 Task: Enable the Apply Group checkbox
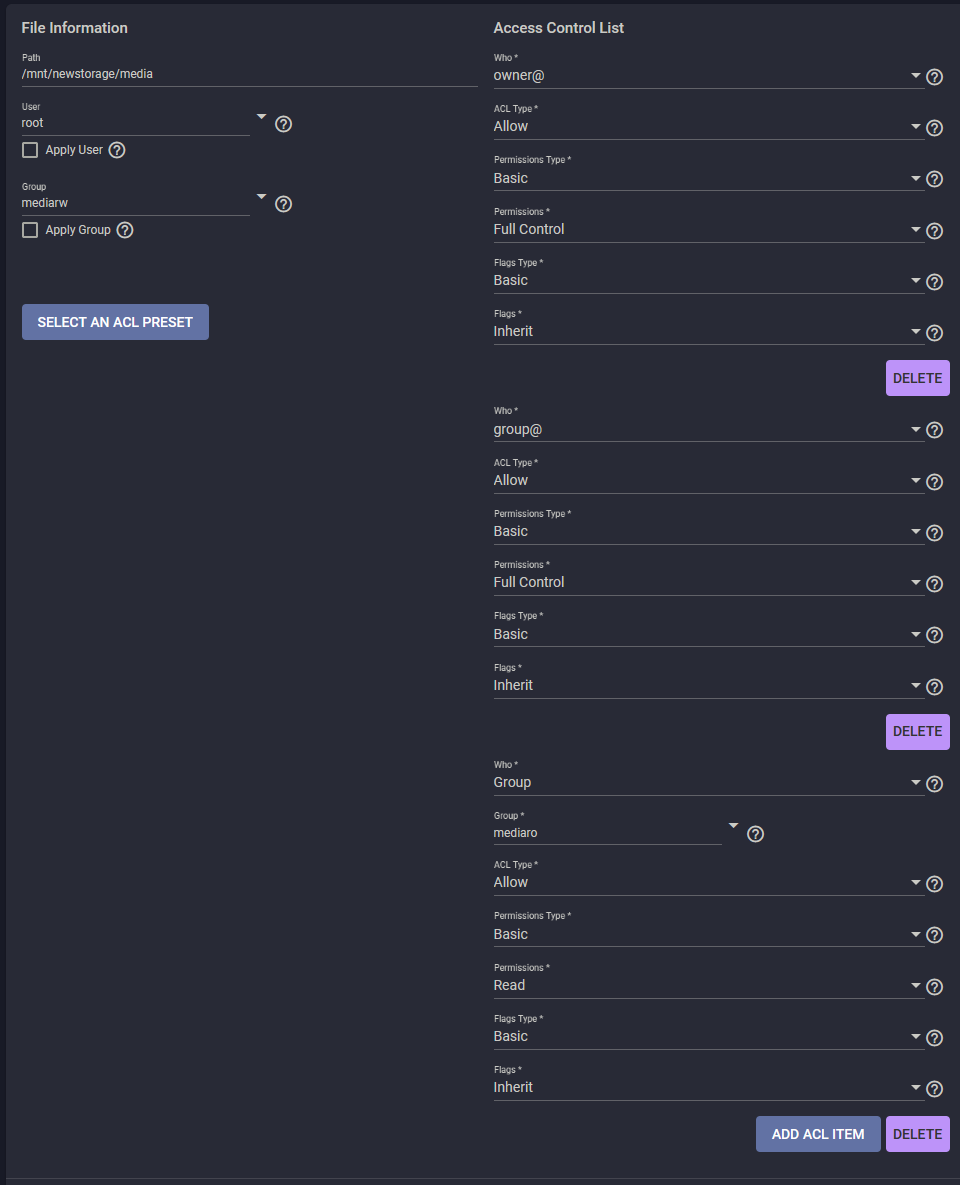[30, 230]
